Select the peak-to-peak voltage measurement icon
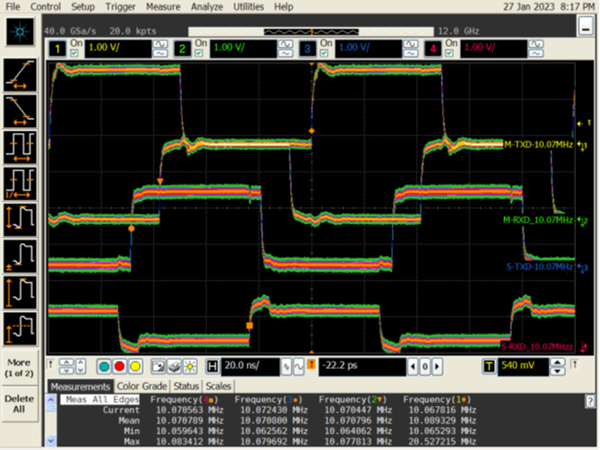Screen dimensions: 600x450 click(x=20, y=220)
